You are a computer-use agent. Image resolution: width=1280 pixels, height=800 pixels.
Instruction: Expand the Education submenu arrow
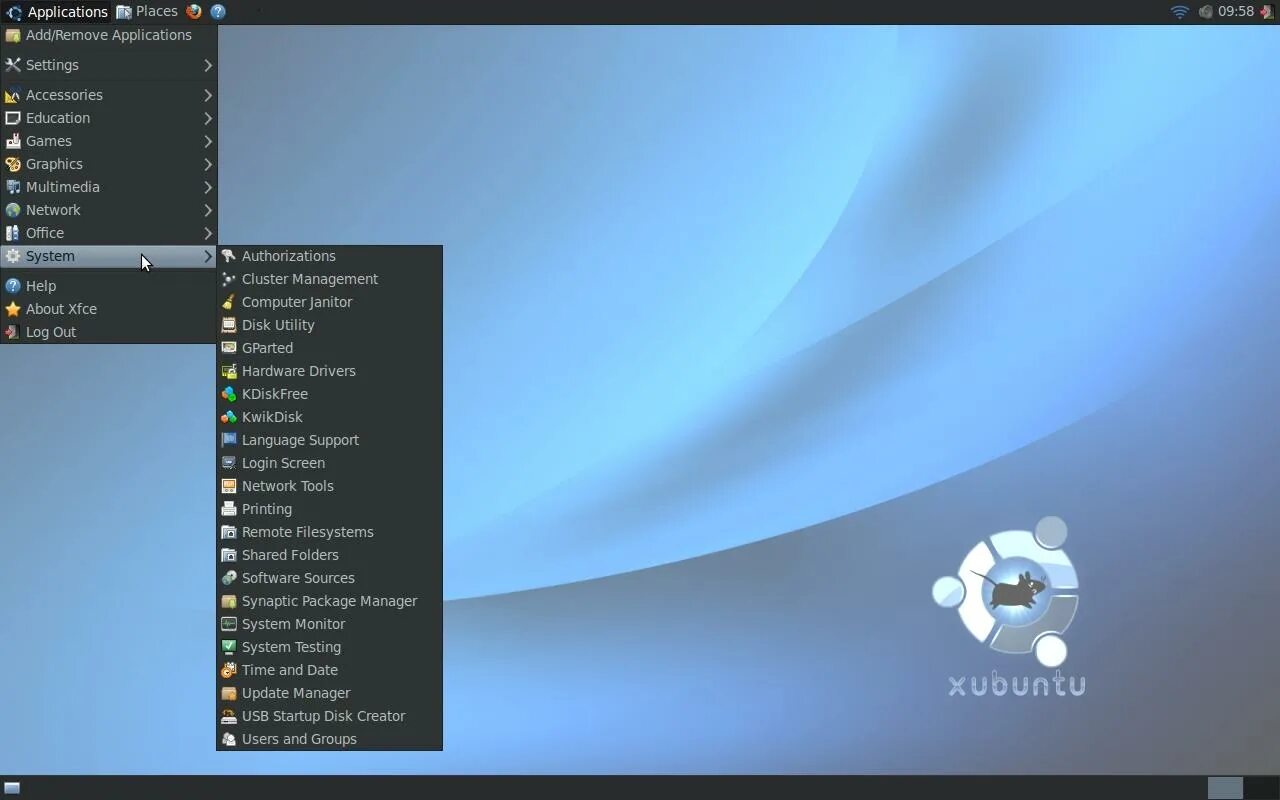tap(208, 118)
